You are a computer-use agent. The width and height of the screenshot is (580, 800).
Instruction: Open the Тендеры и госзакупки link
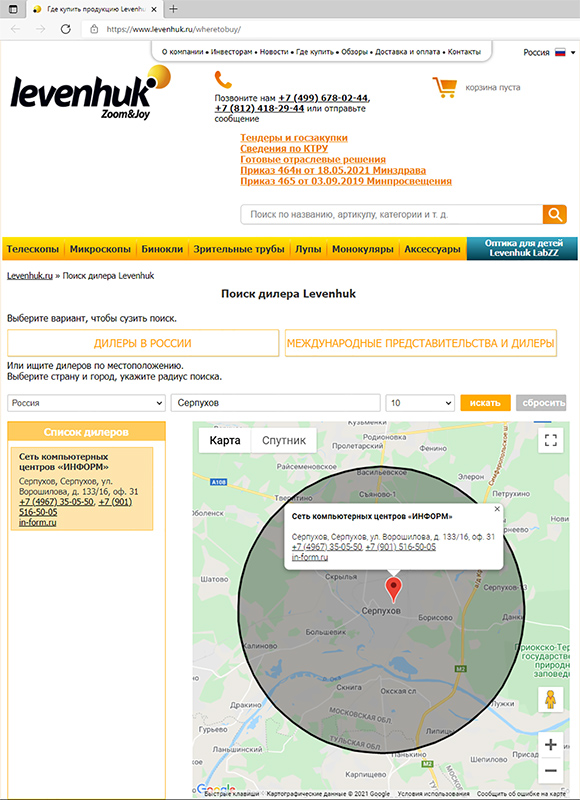point(294,138)
